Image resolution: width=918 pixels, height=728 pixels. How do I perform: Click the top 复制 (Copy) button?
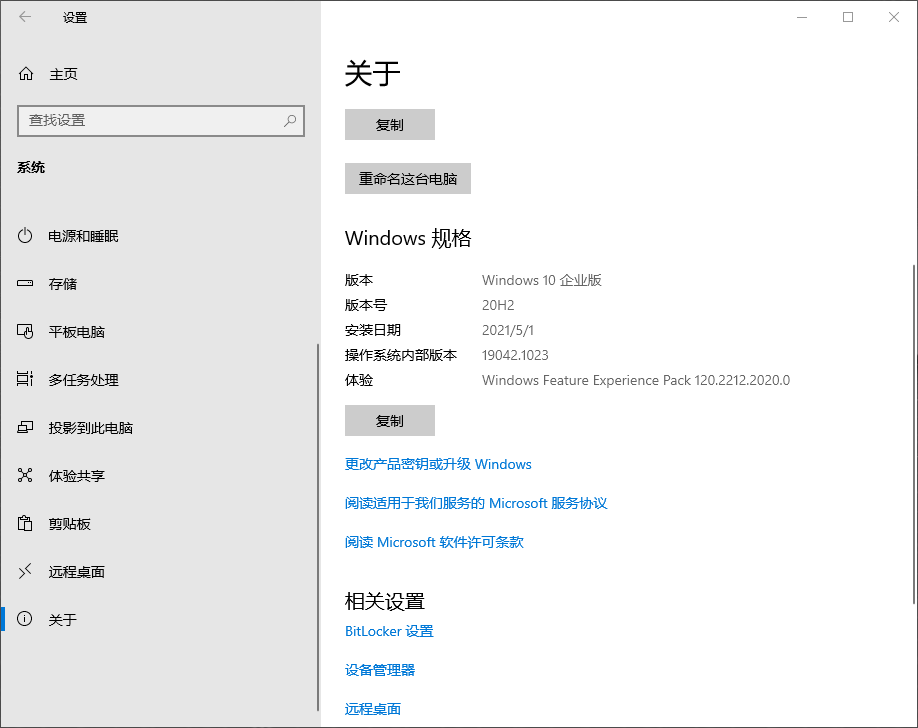[389, 124]
